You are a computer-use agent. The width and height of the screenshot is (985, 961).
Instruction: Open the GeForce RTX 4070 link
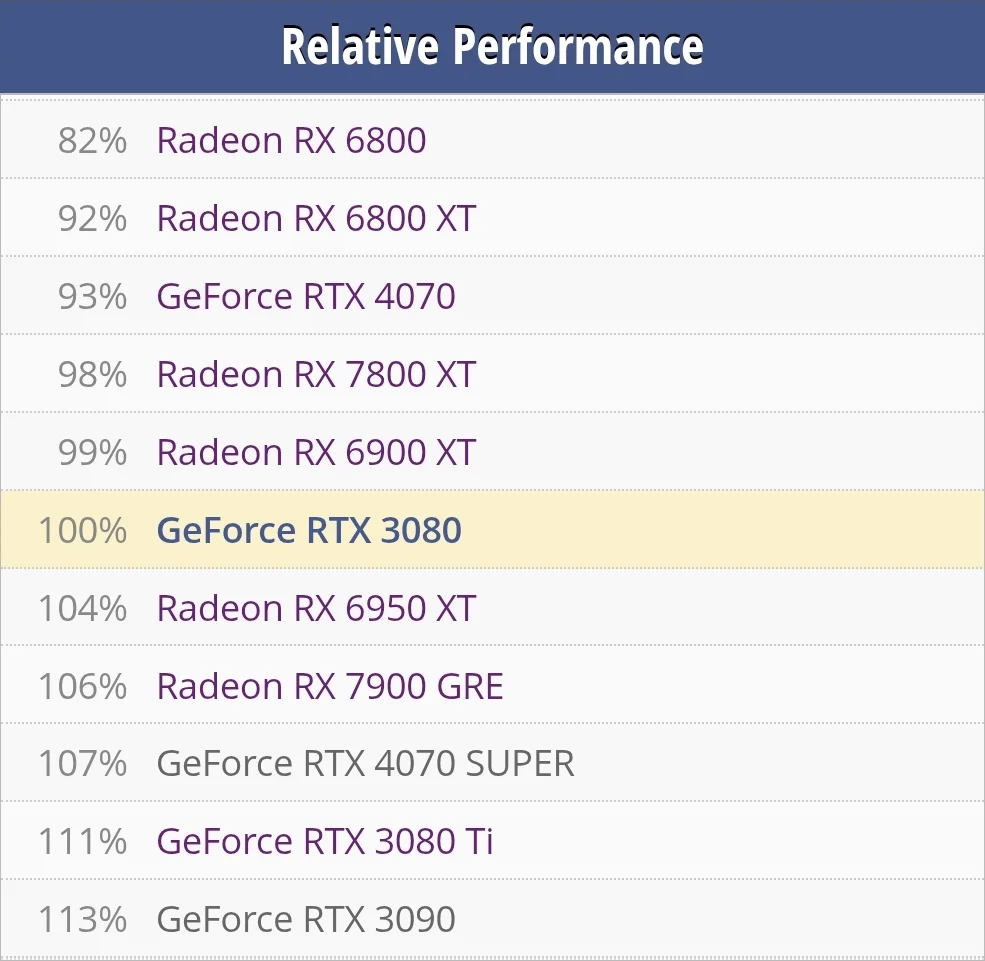pos(306,297)
